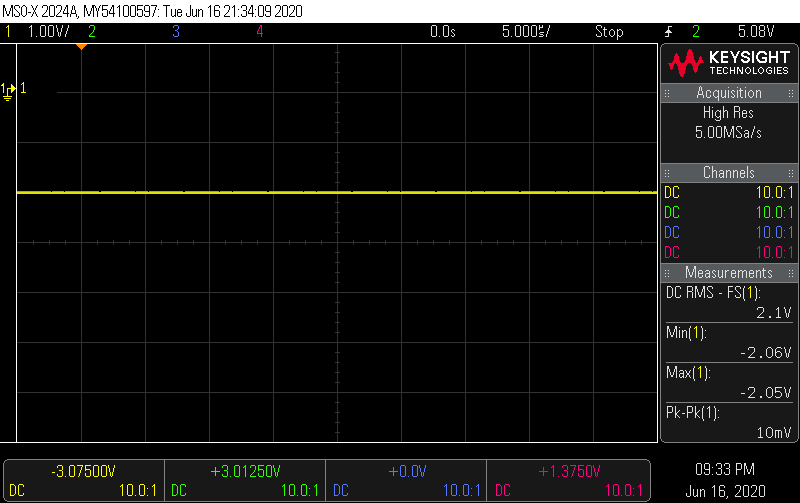Open the Acquisition panel header
This screenshot has width=800, height=503.
(x=729, y=93)
